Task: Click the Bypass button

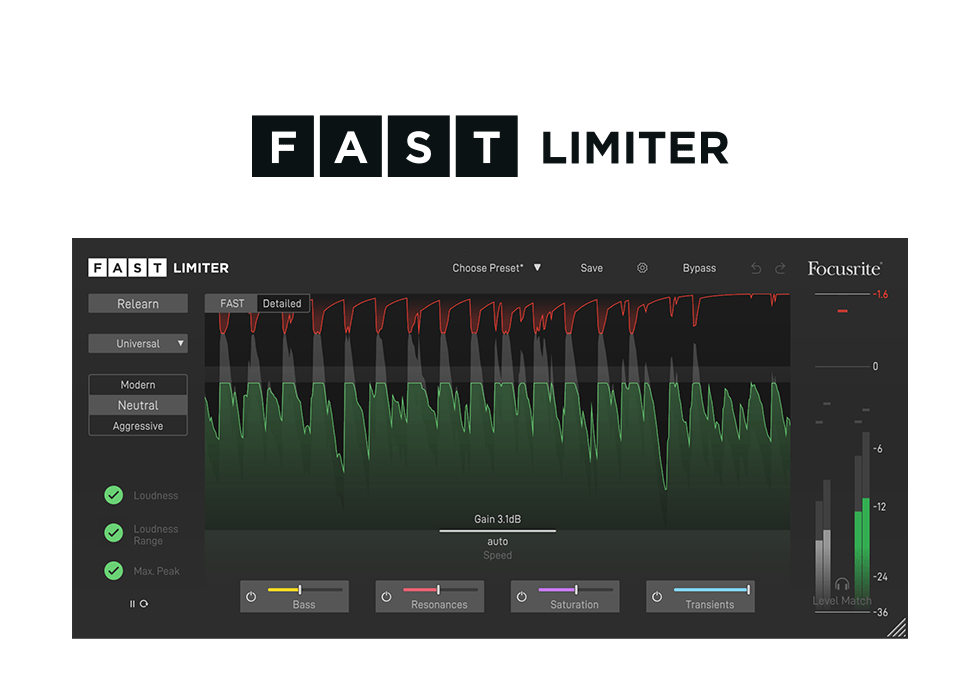Action: pyautogui.click(x=699, y=268)
